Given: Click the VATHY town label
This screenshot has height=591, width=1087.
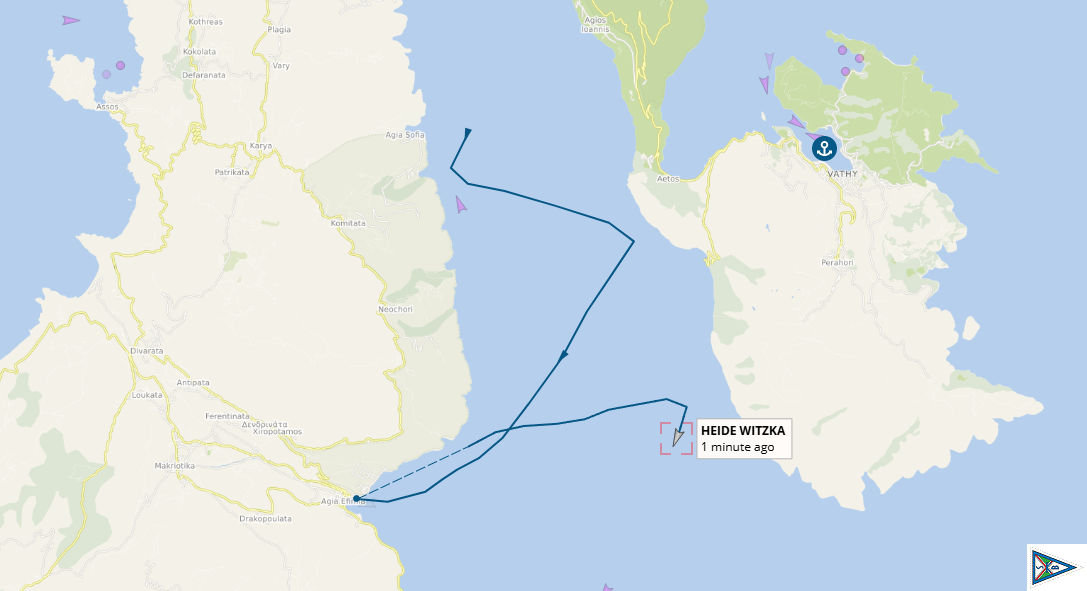Looking at the screenshot, I should coord(843,174).
